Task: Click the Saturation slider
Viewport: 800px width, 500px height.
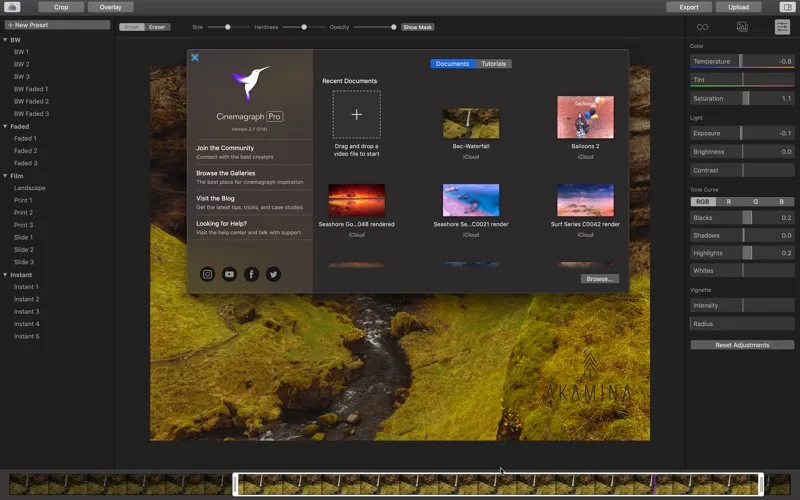Action: pos(742,98)
